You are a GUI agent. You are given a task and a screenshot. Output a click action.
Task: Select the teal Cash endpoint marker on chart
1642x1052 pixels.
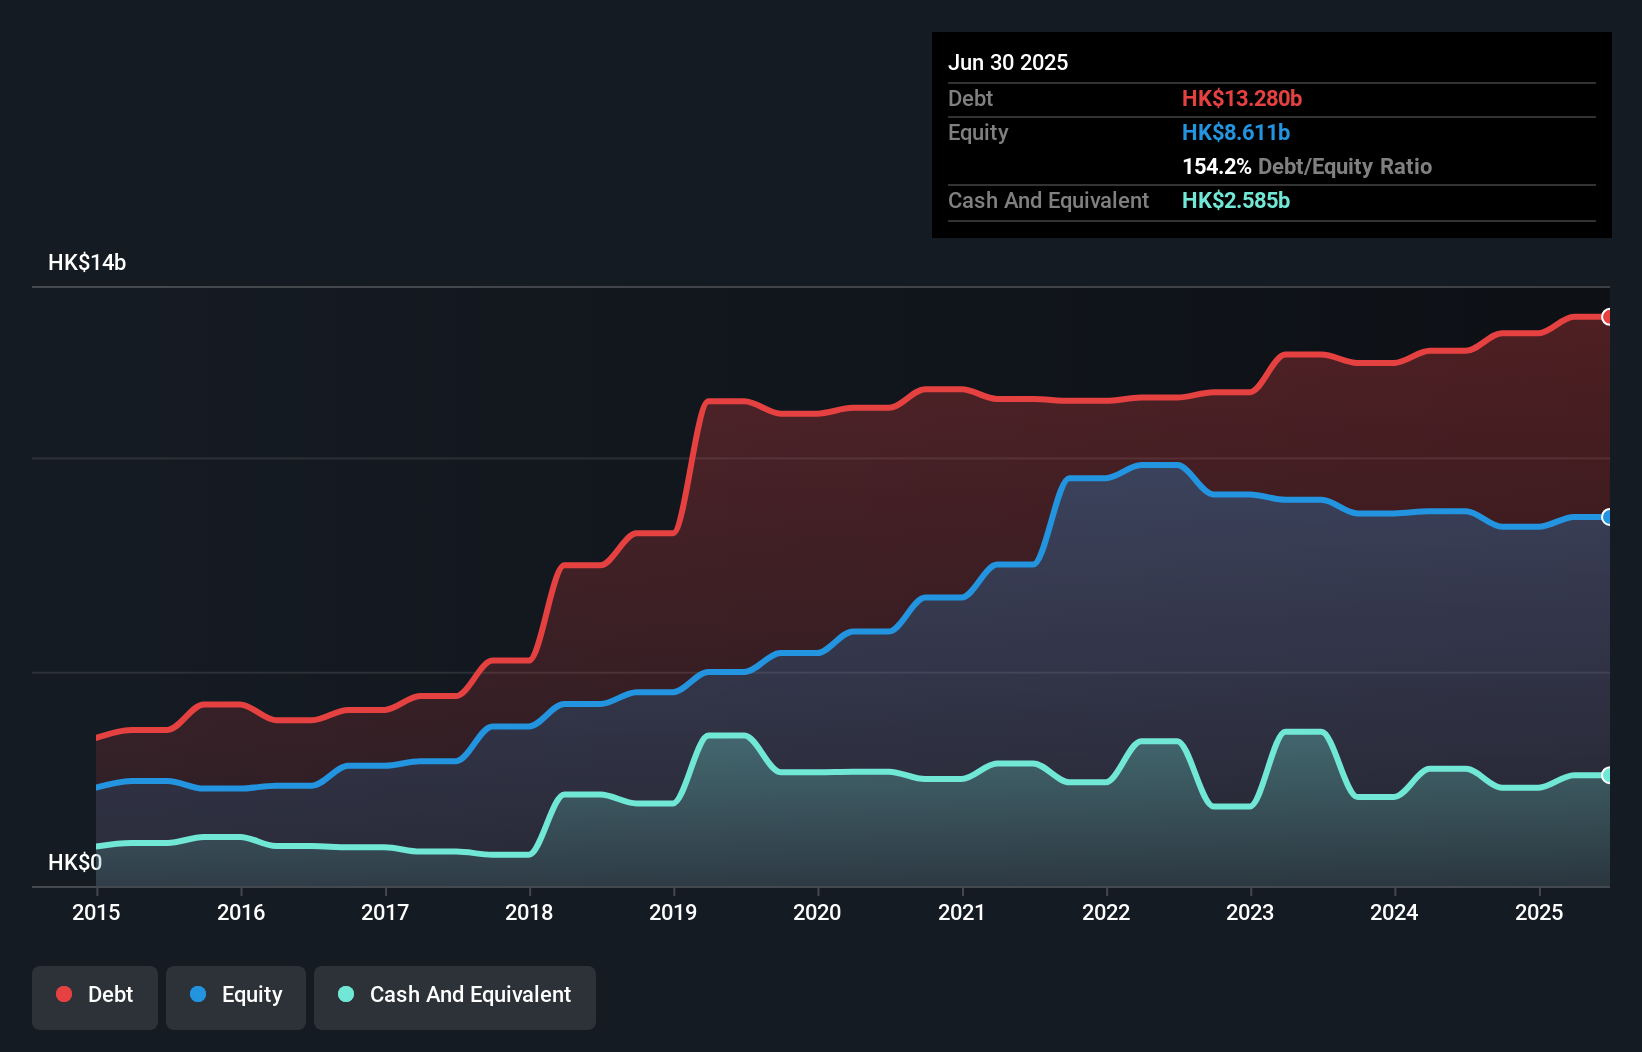(1607, 774)
